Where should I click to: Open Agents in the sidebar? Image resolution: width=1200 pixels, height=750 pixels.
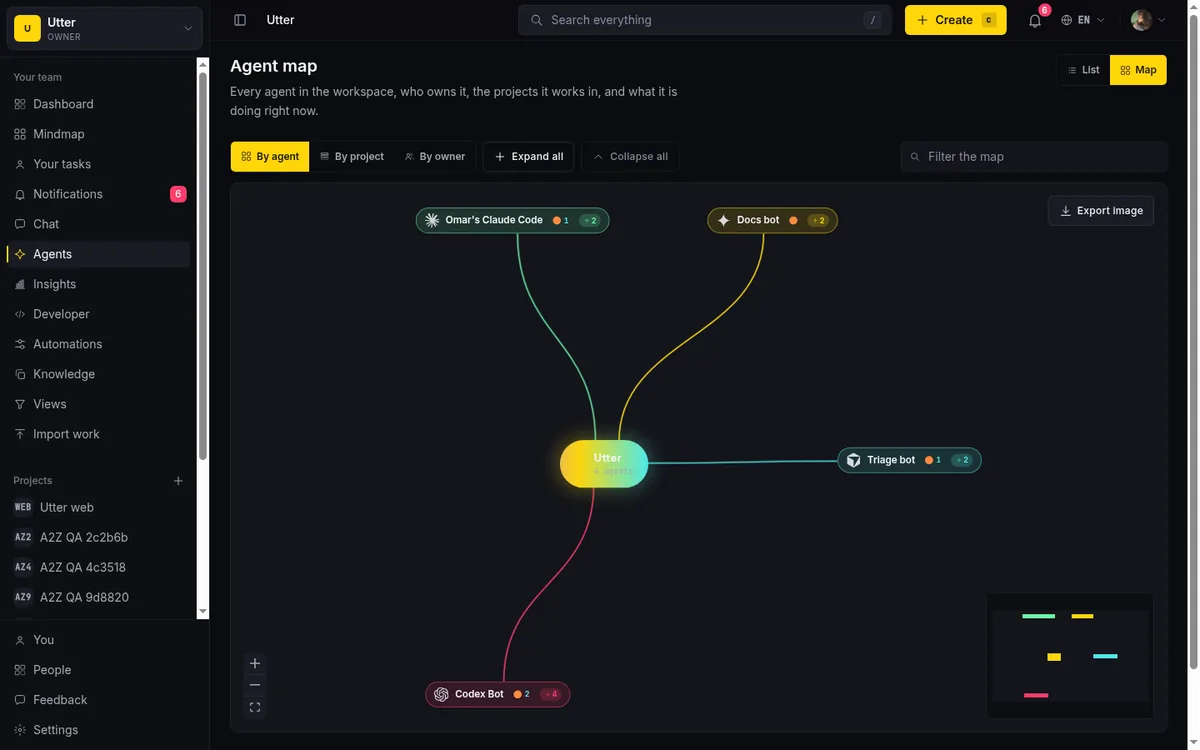98,254
